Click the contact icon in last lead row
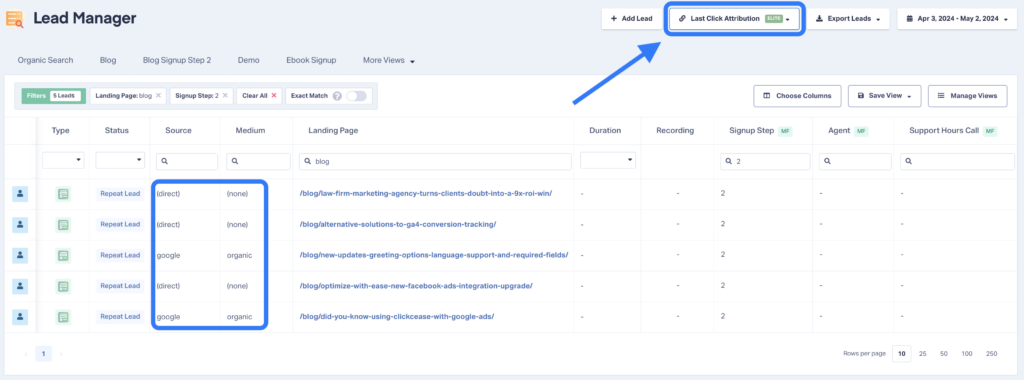 tap(20, 317)
